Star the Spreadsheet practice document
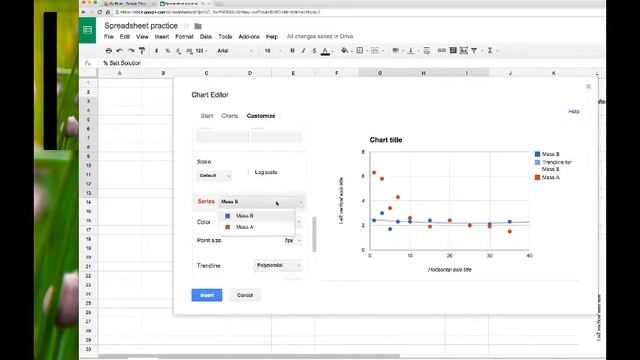 (x=186, y=26)
